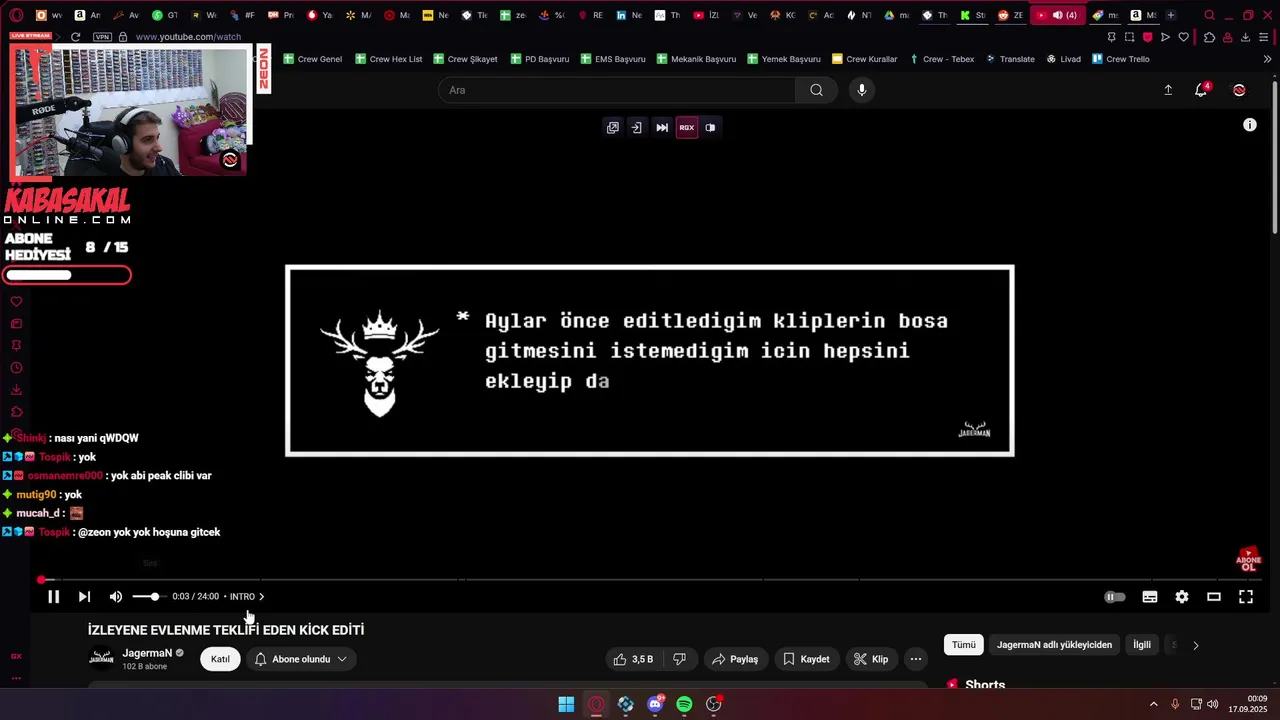This screenshot has height=720, width=1280.
Task: Open video settings gear
Action: coord(1182,597)
